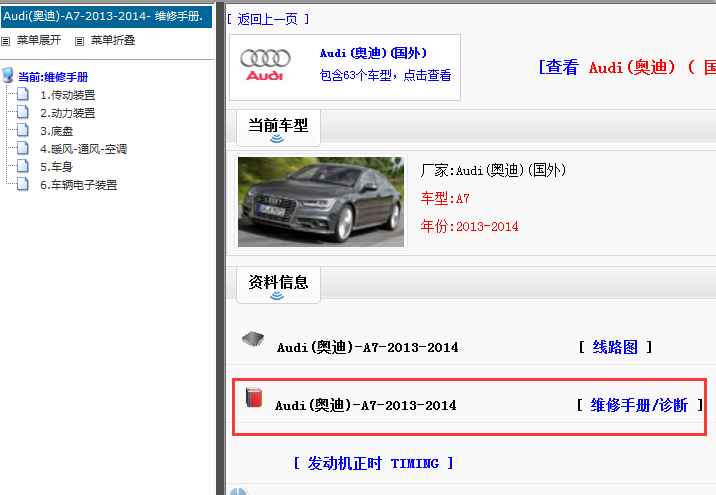Open the 3.底盘 chapter
This screenshot has height=495, width=716.
[x=57, y=131]
